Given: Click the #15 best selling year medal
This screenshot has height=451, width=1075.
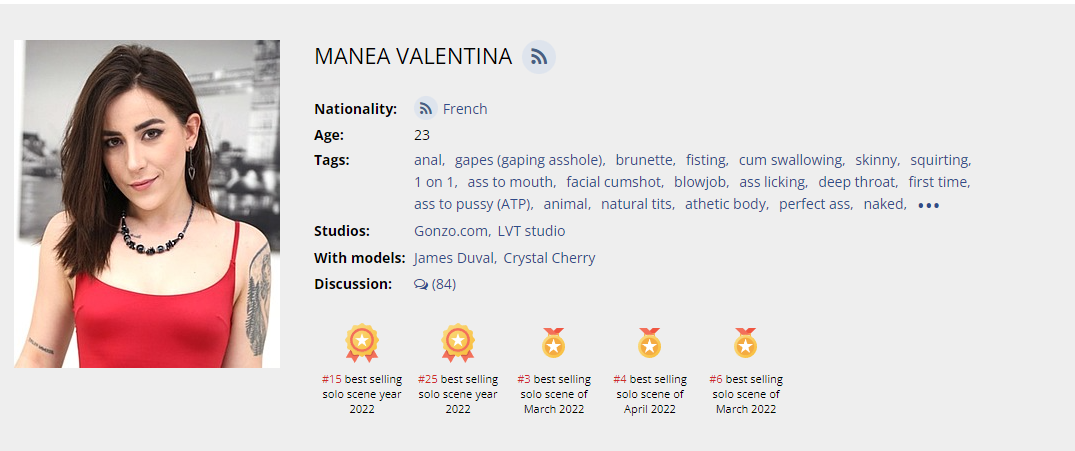Looking at the screenshot, I should coord(362,342).
